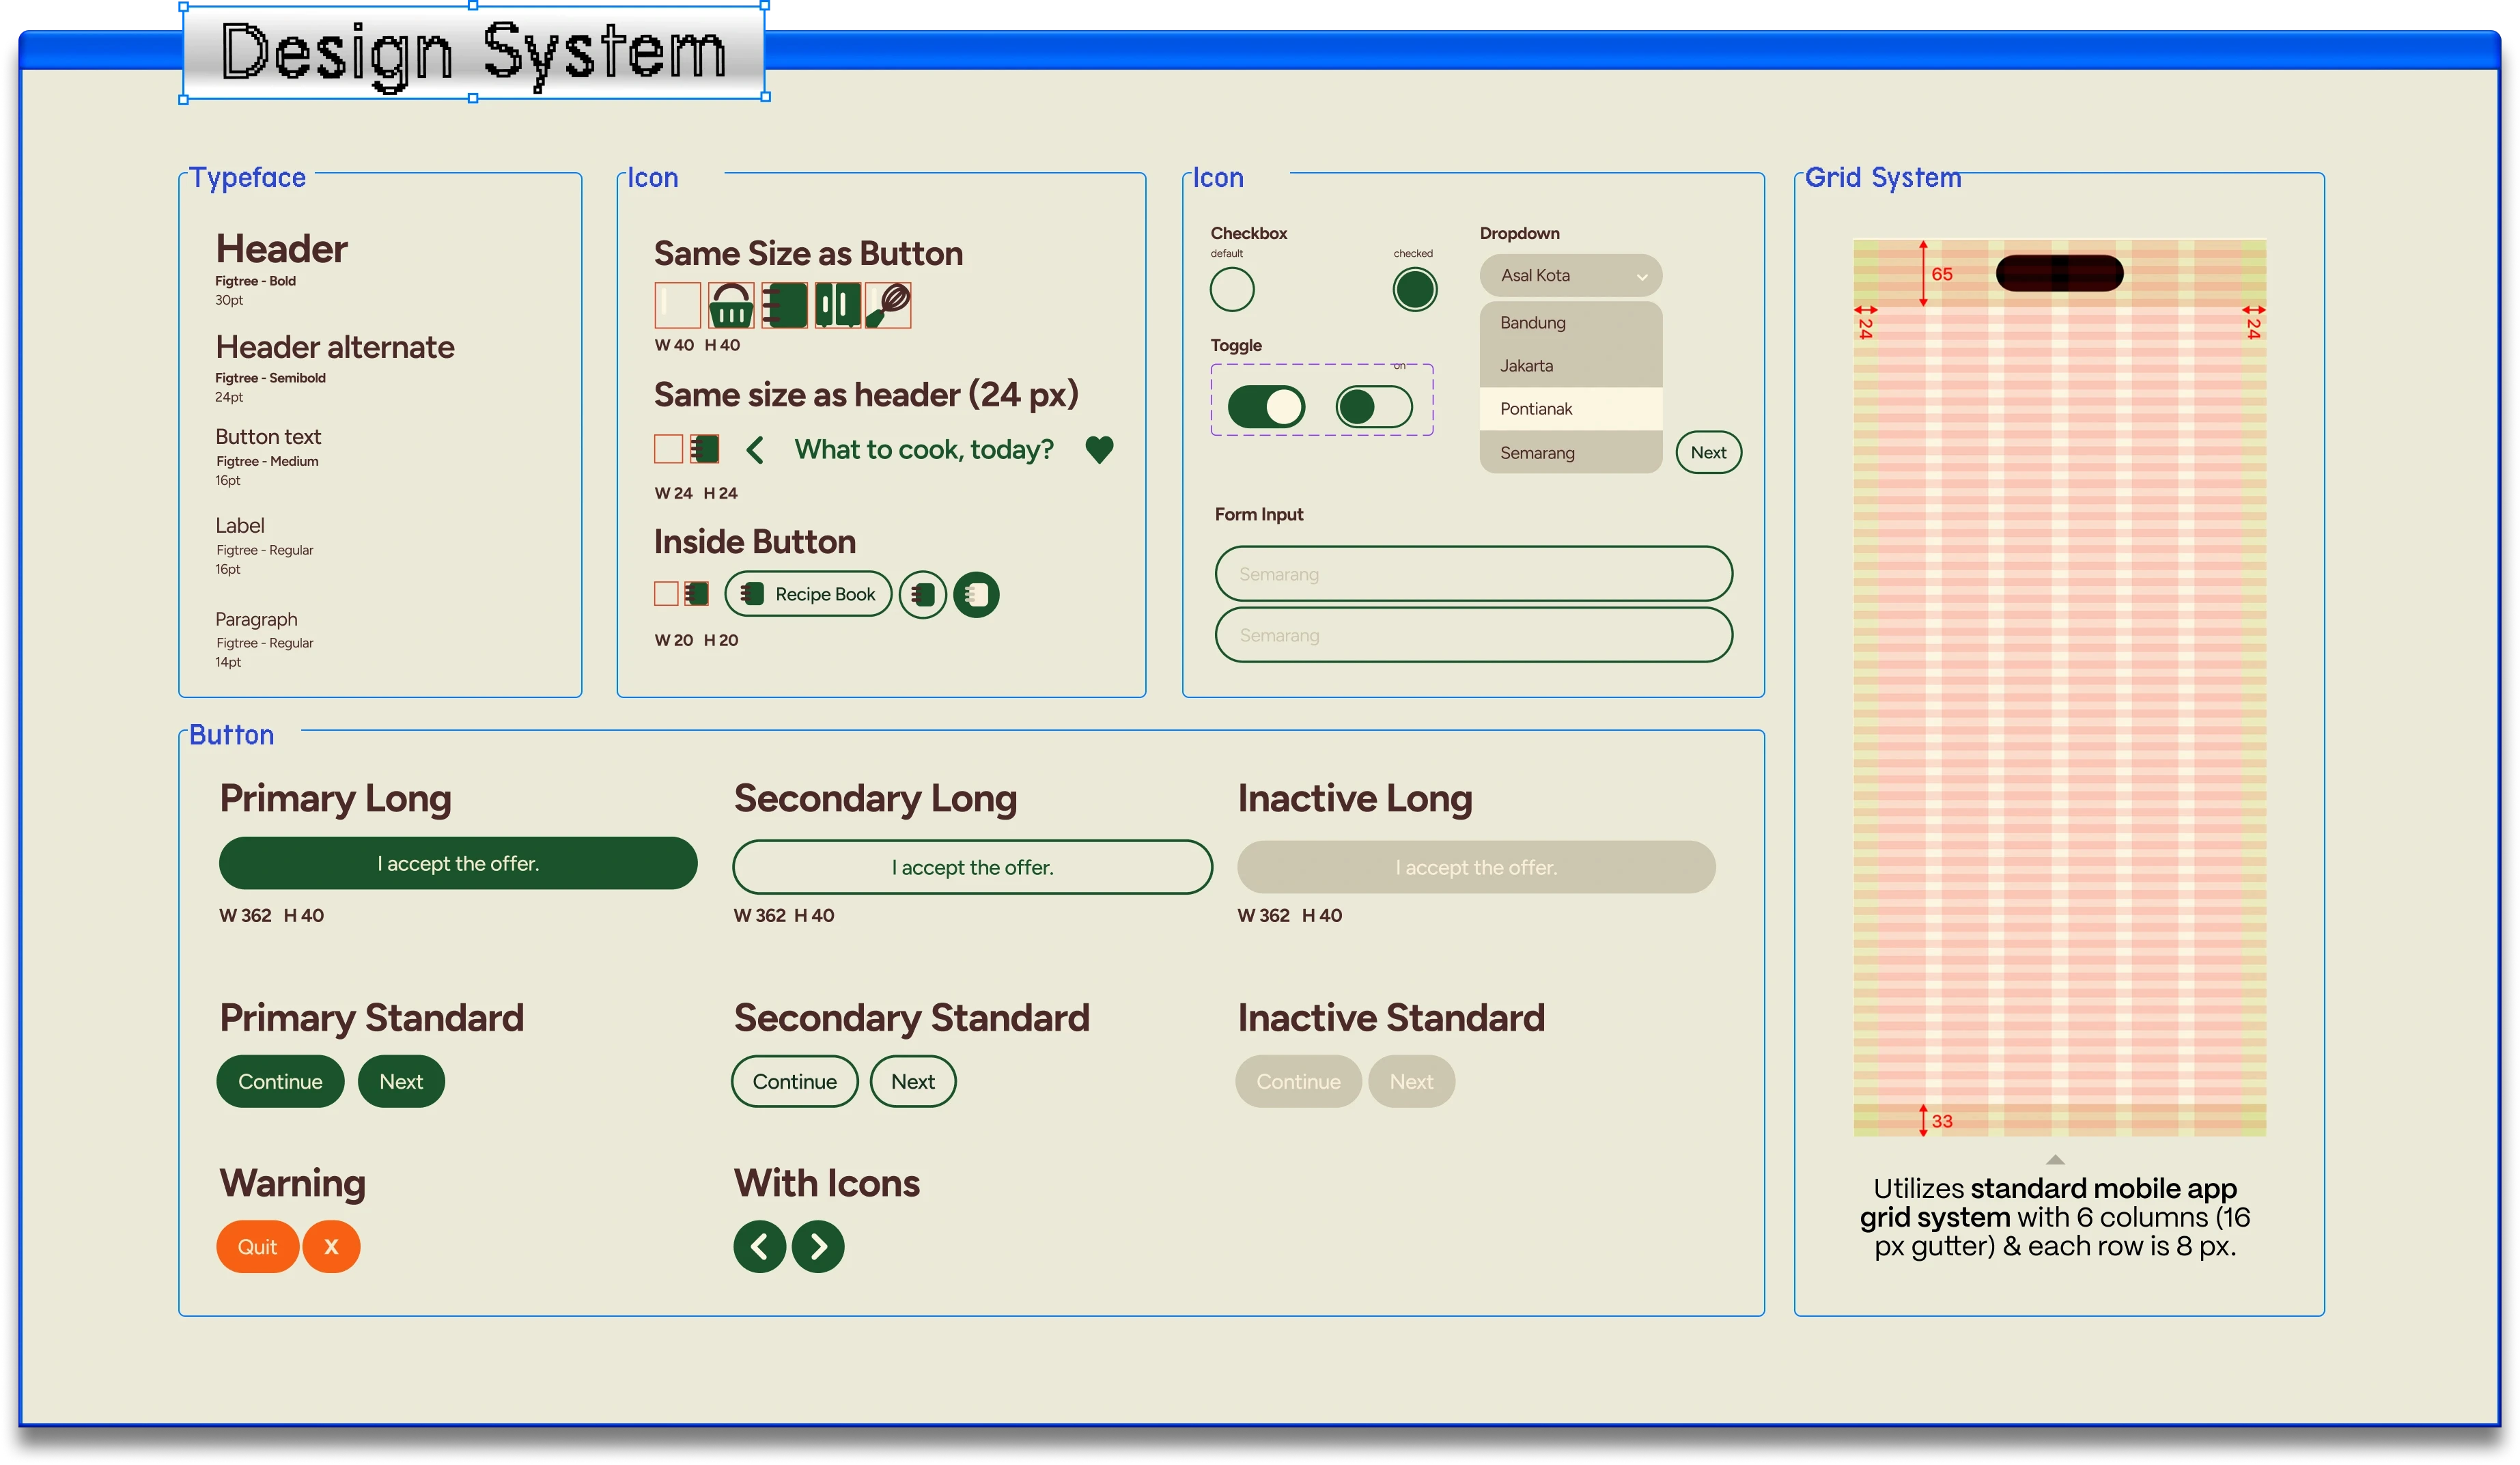Click the two-panel icon left of the whisk
Viewport: 2520px width, 1465px height.
point(837,305)
